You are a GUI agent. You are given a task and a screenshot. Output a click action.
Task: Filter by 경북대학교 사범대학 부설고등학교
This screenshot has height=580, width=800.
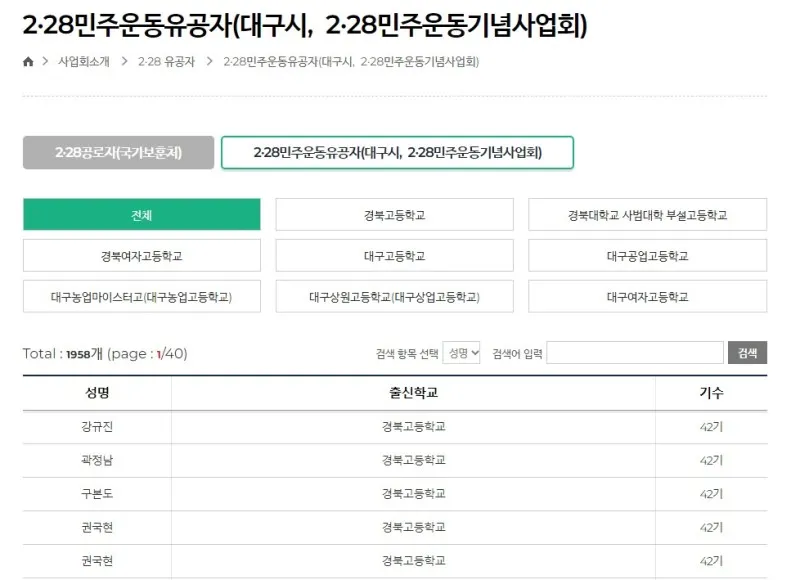[647, 215]
